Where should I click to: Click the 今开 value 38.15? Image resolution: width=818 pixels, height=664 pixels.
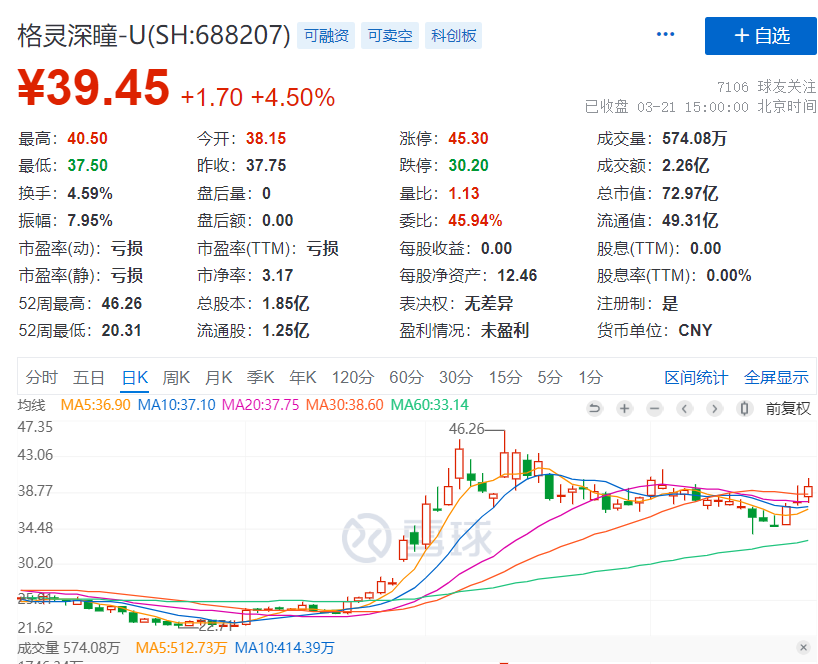point(266,138)
